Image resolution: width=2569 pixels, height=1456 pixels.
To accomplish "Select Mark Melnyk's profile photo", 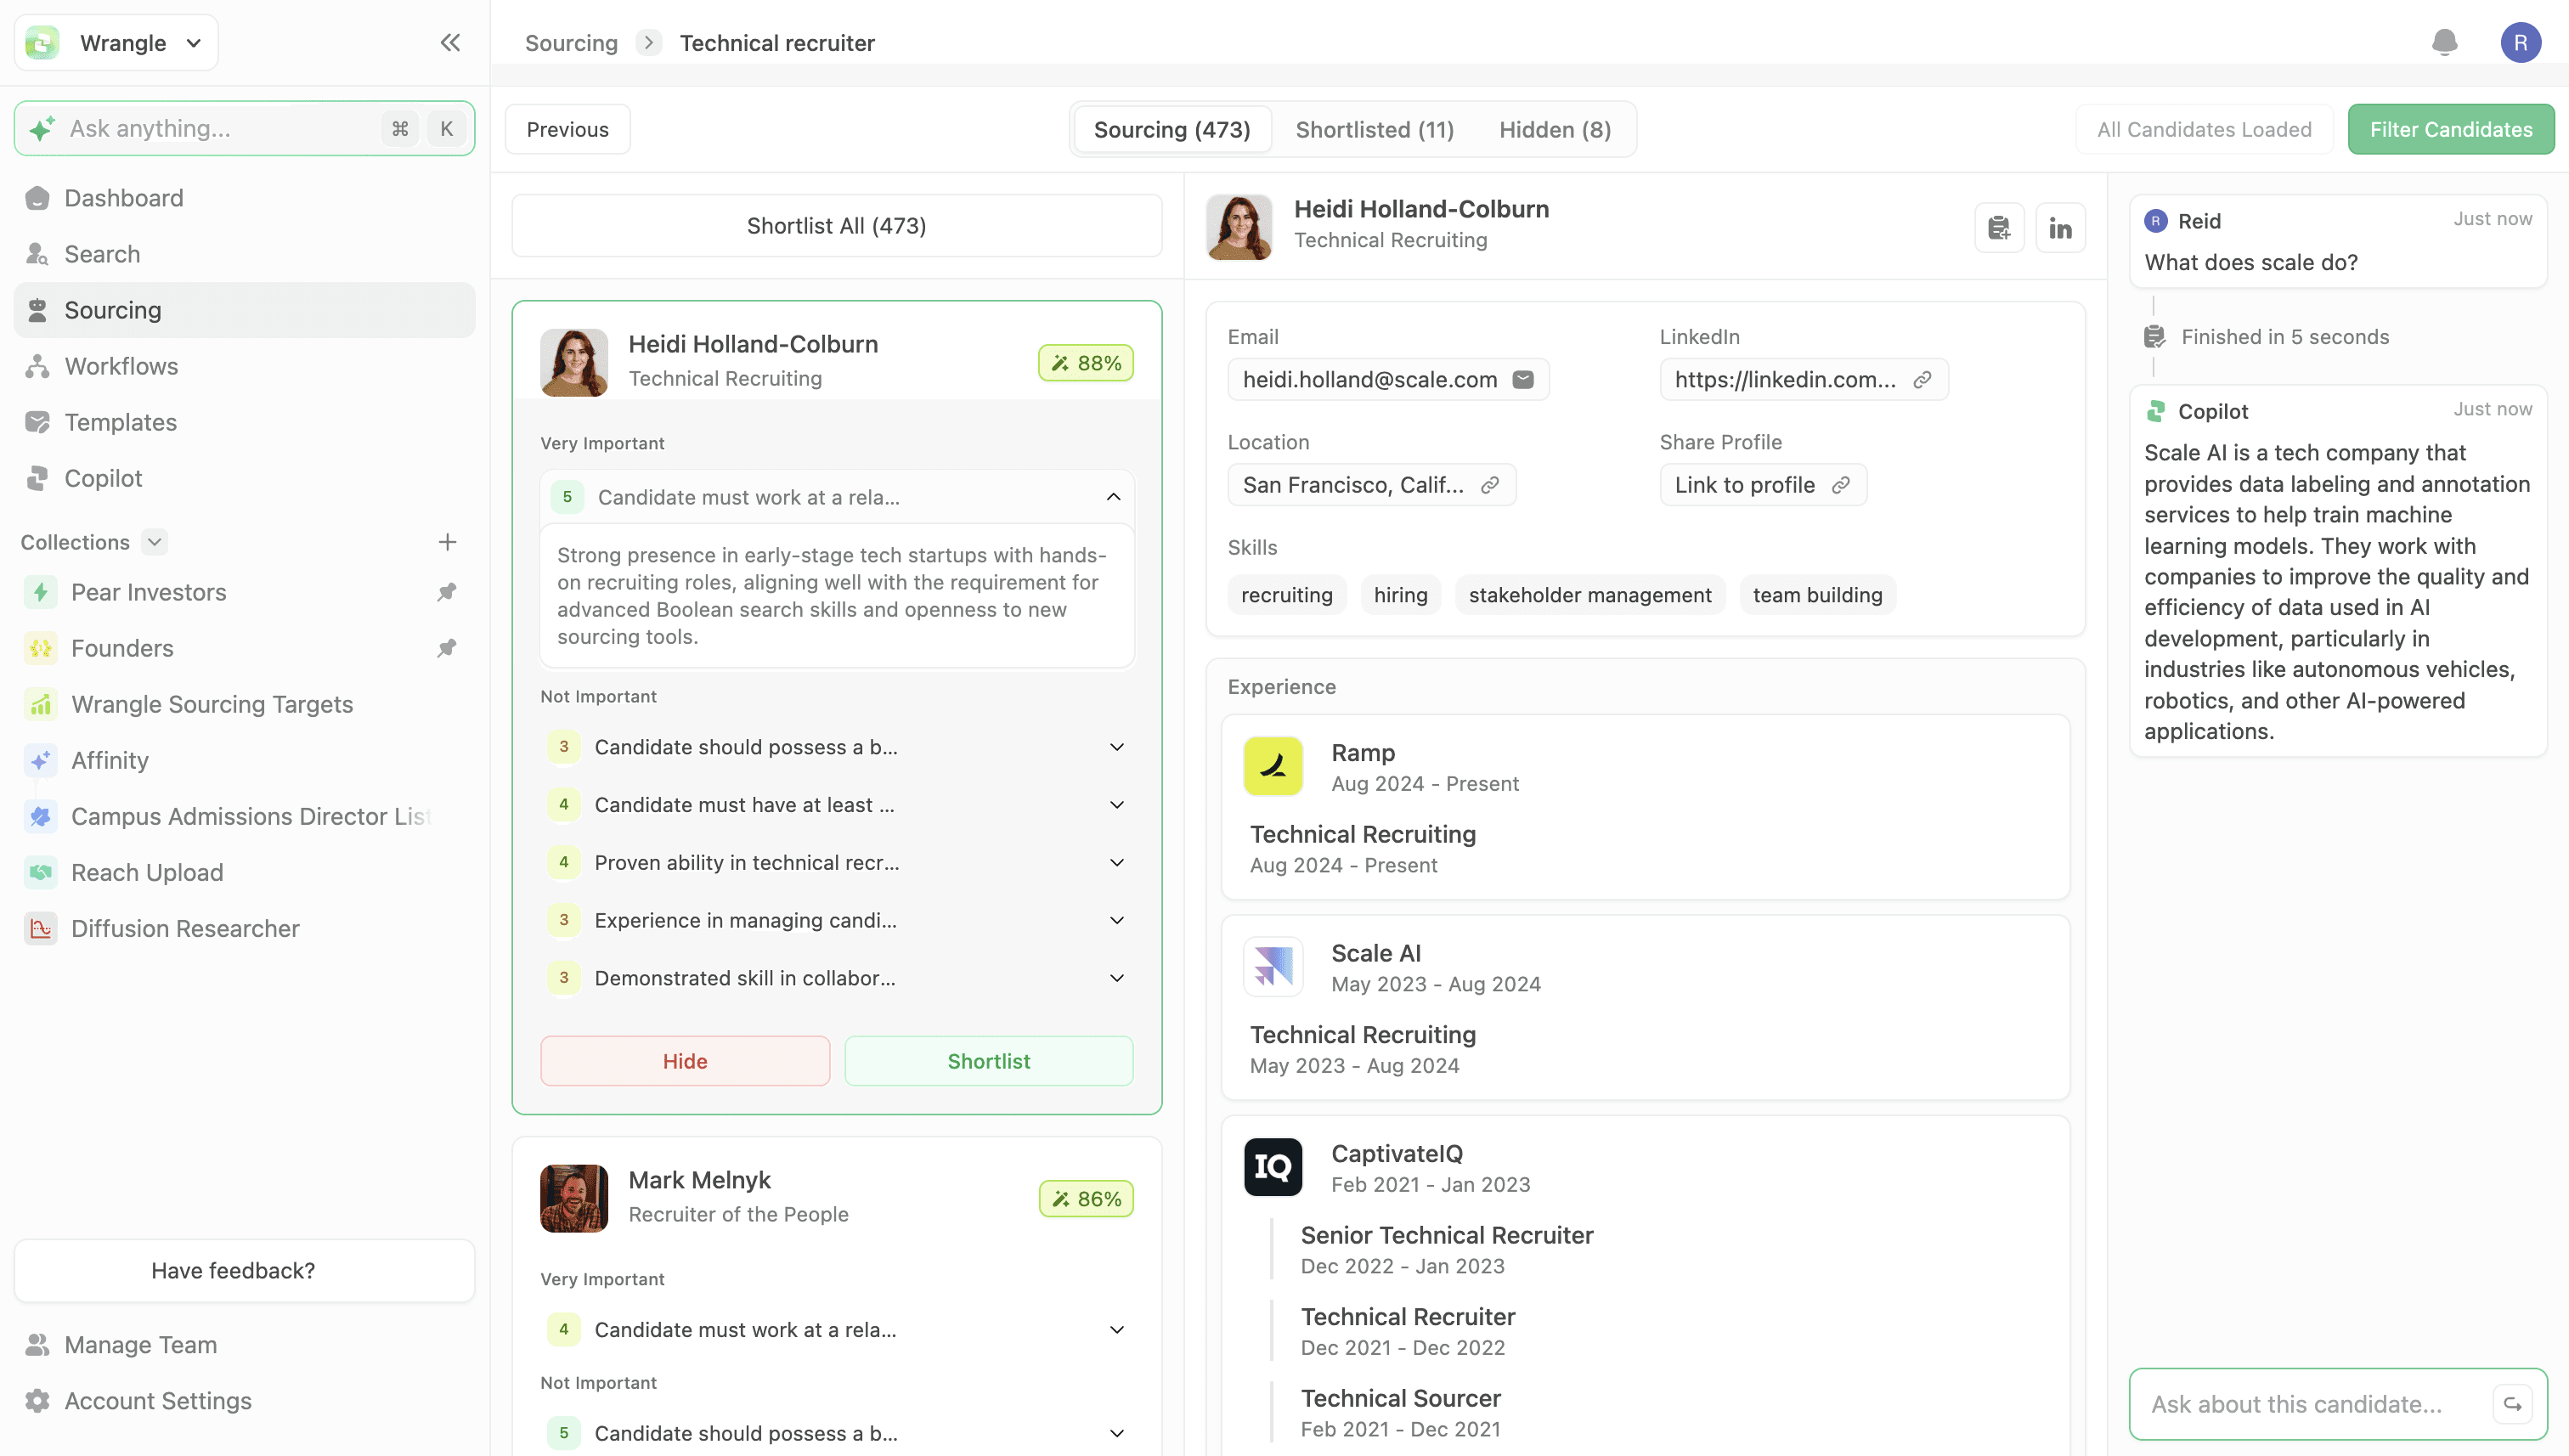I will (x=574, y=1198).
